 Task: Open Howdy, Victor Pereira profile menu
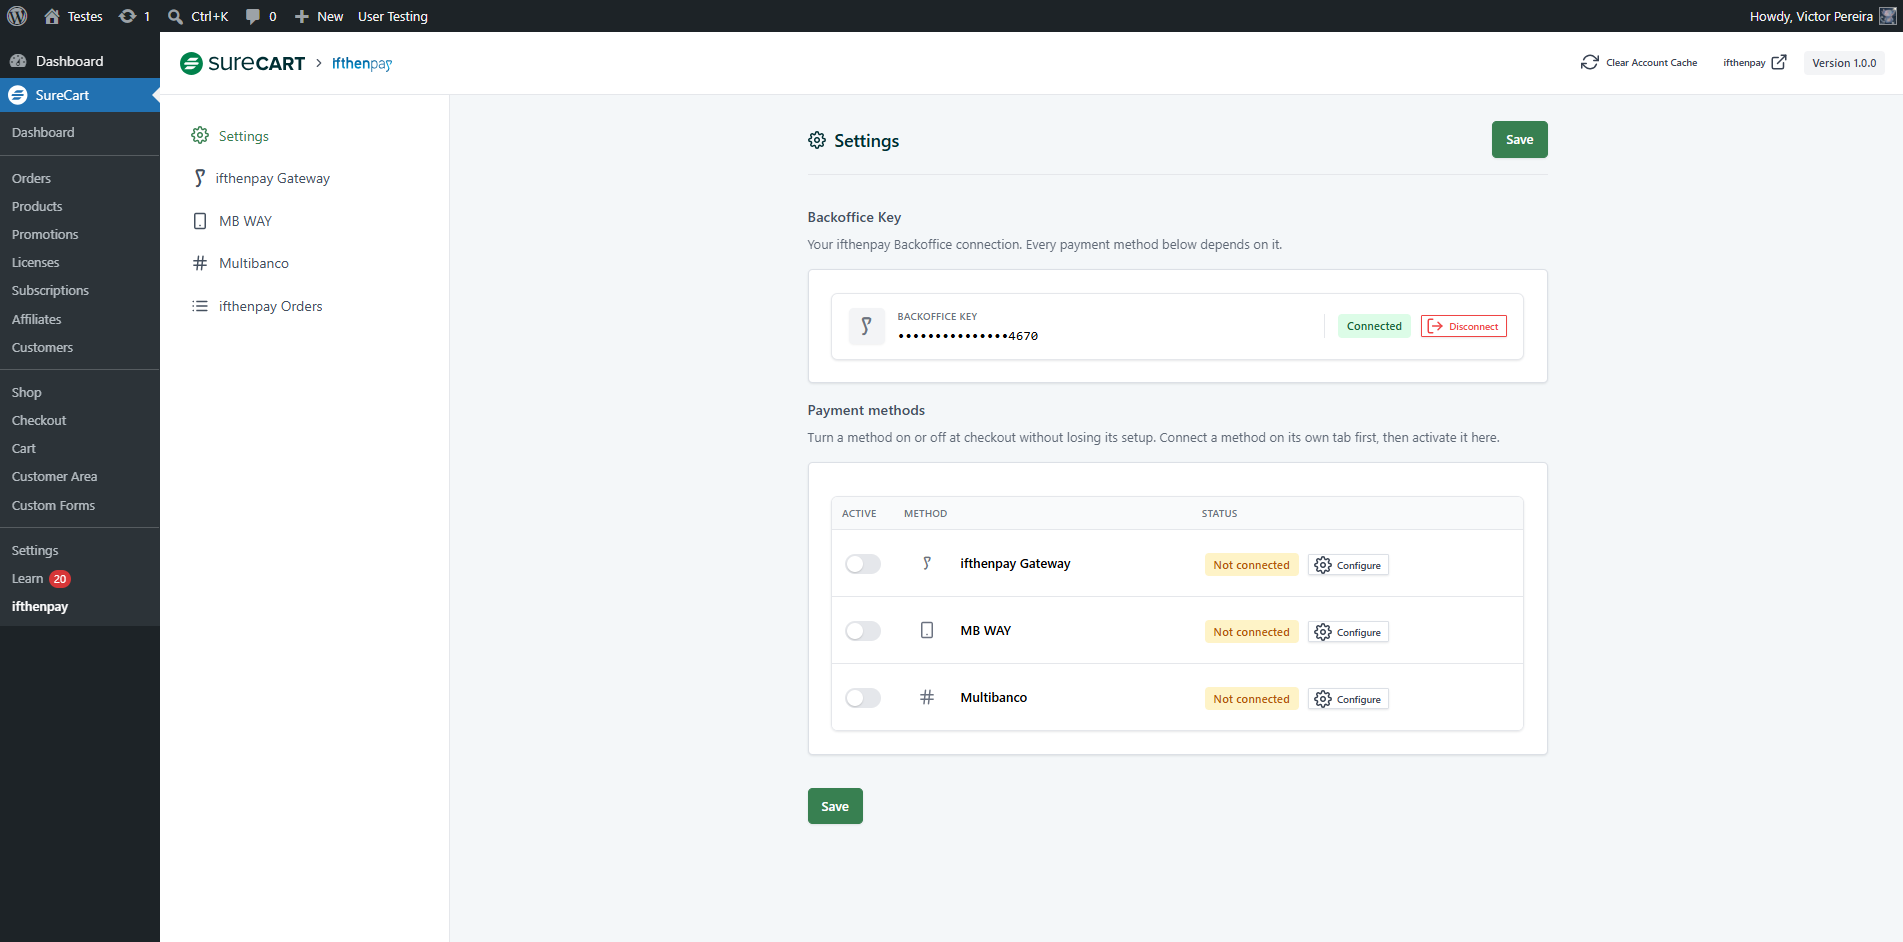click(1822, 16)
